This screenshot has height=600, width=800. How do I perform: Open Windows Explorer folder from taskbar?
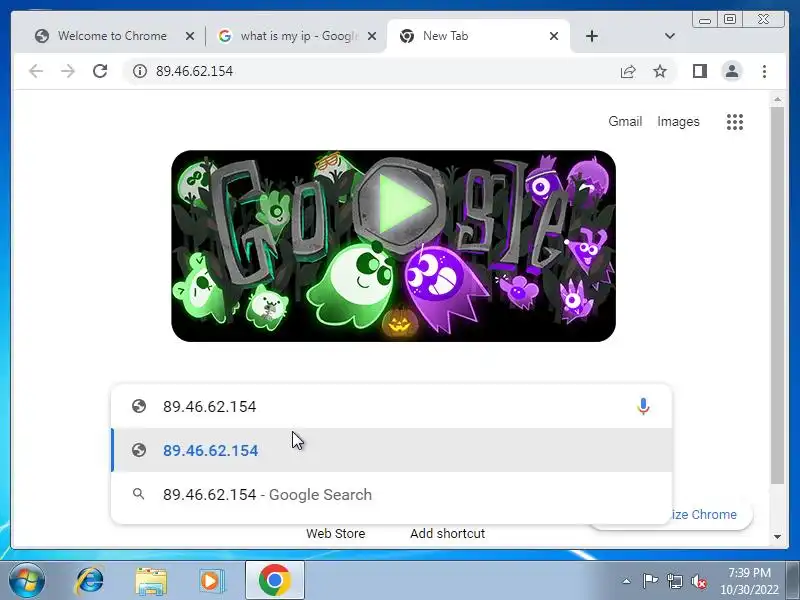coord(151,581)
